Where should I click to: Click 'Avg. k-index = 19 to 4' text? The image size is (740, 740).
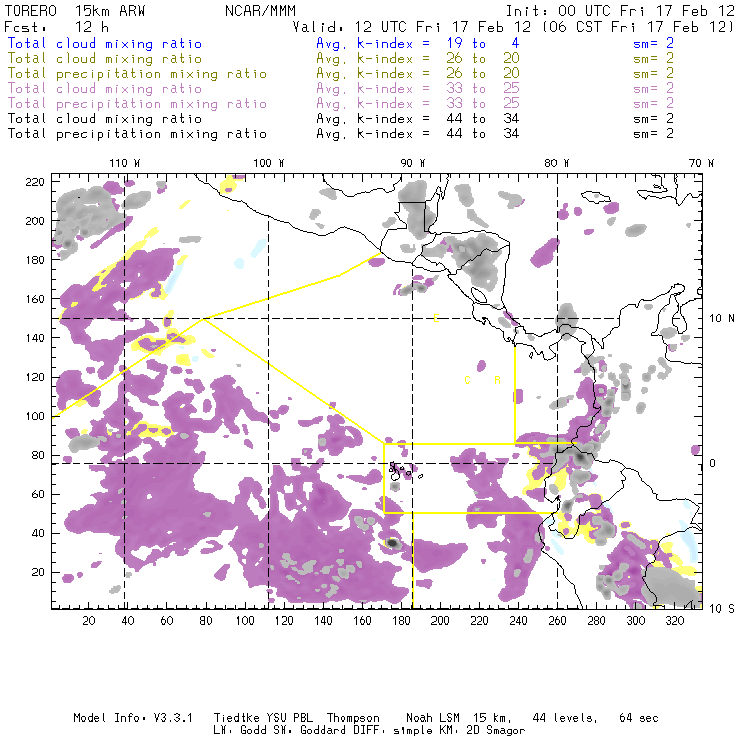pos(418,44)
